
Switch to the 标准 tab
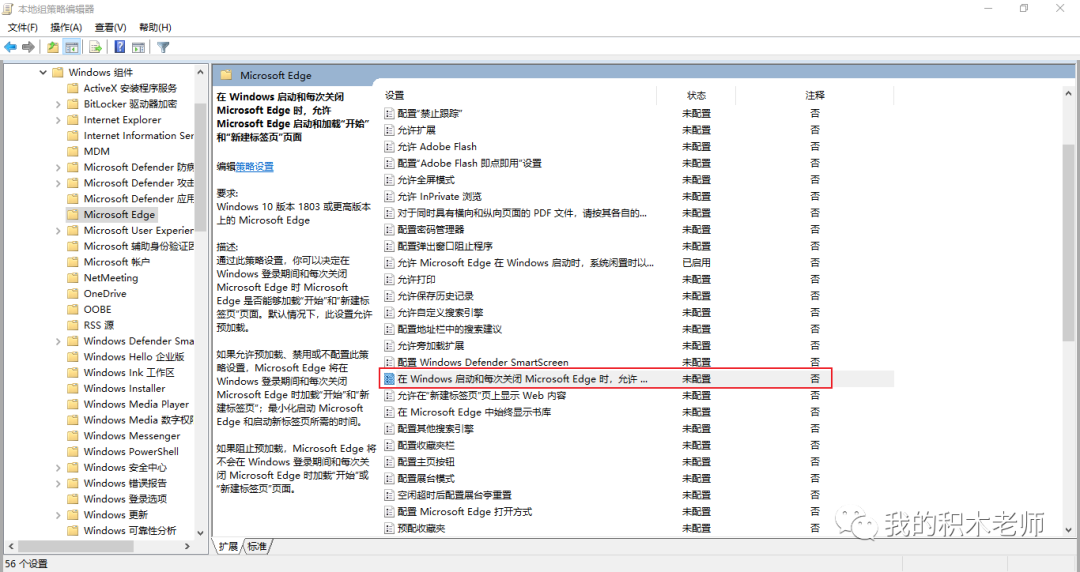[x=258, y=547]
